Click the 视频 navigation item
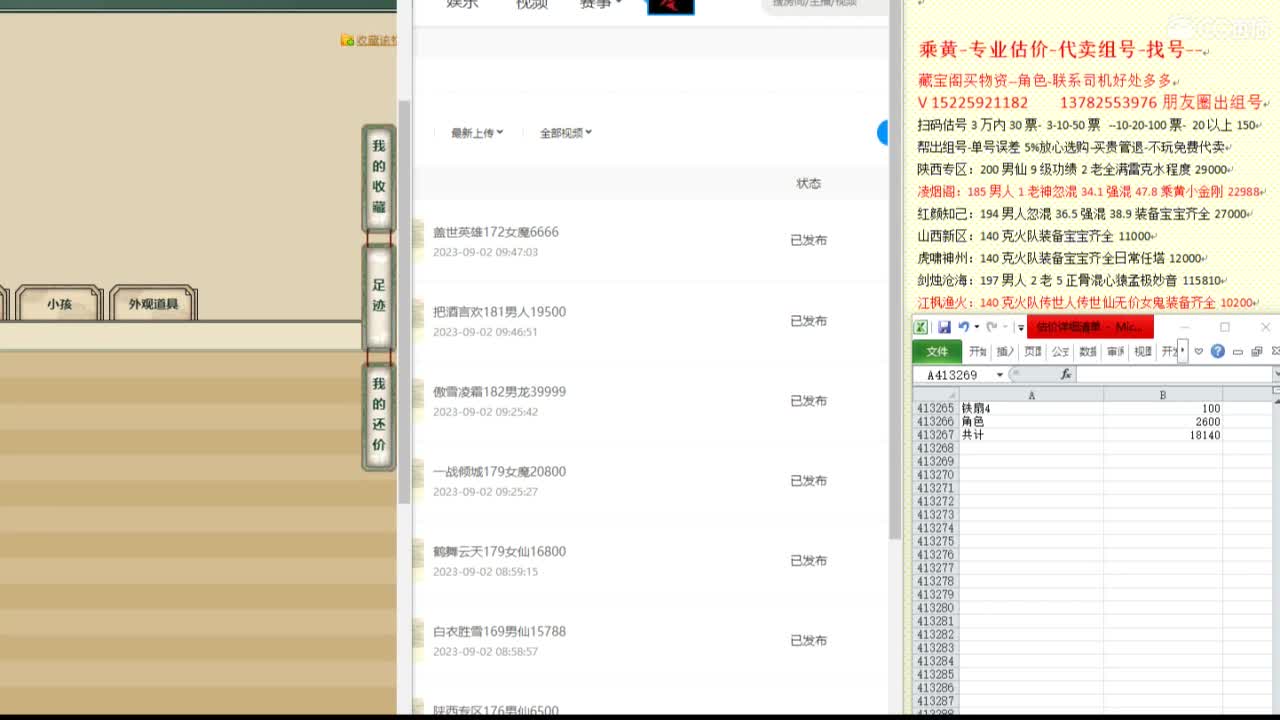Image resolution: width=1280 pixels, height=720 pixels. coord(531,5)
